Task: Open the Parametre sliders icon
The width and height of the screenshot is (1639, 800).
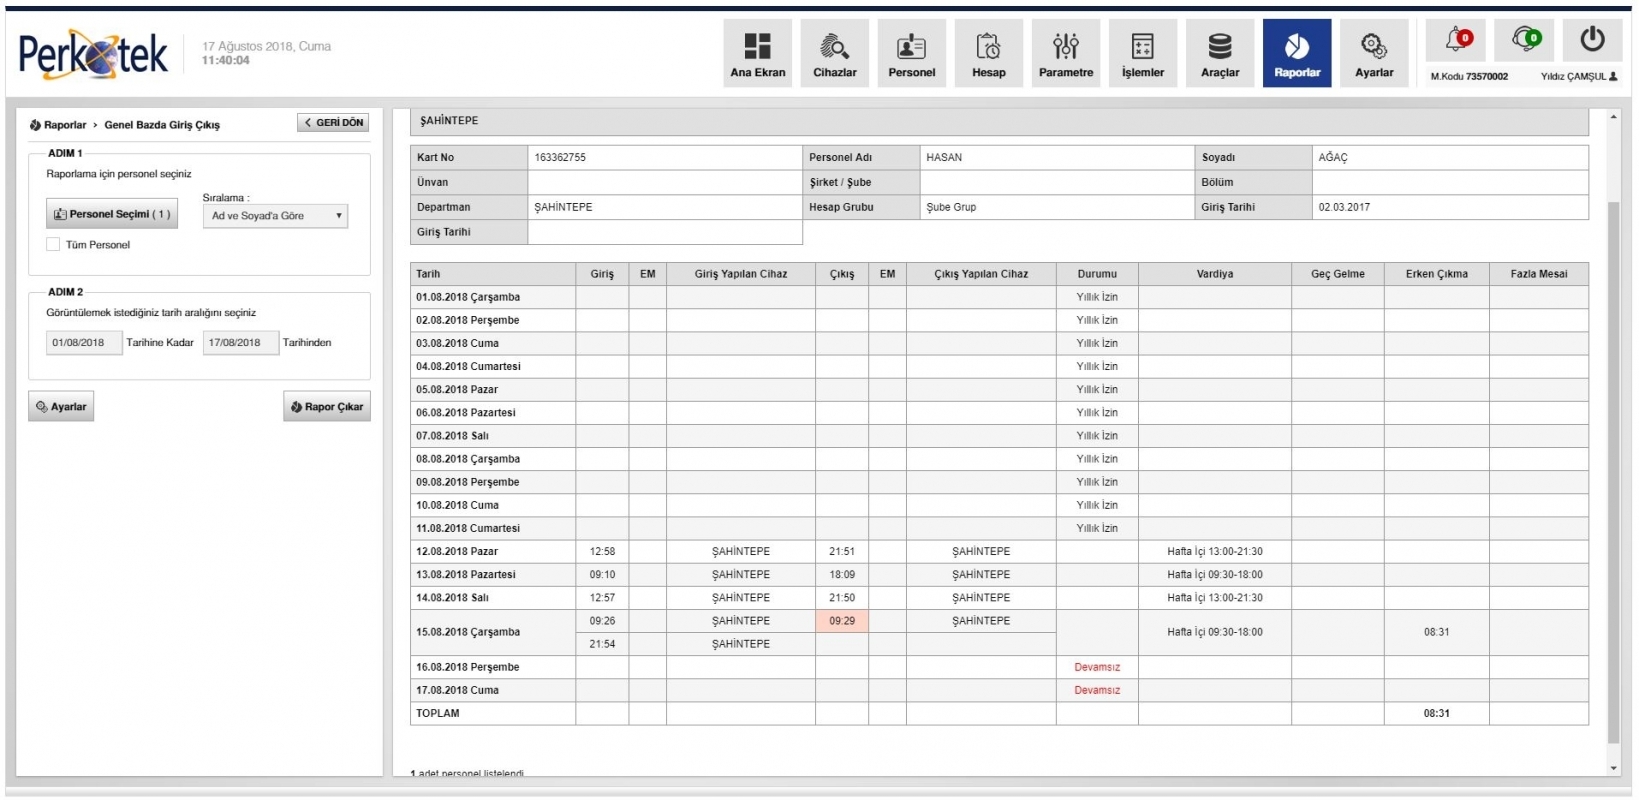Action: [1065, 53]
